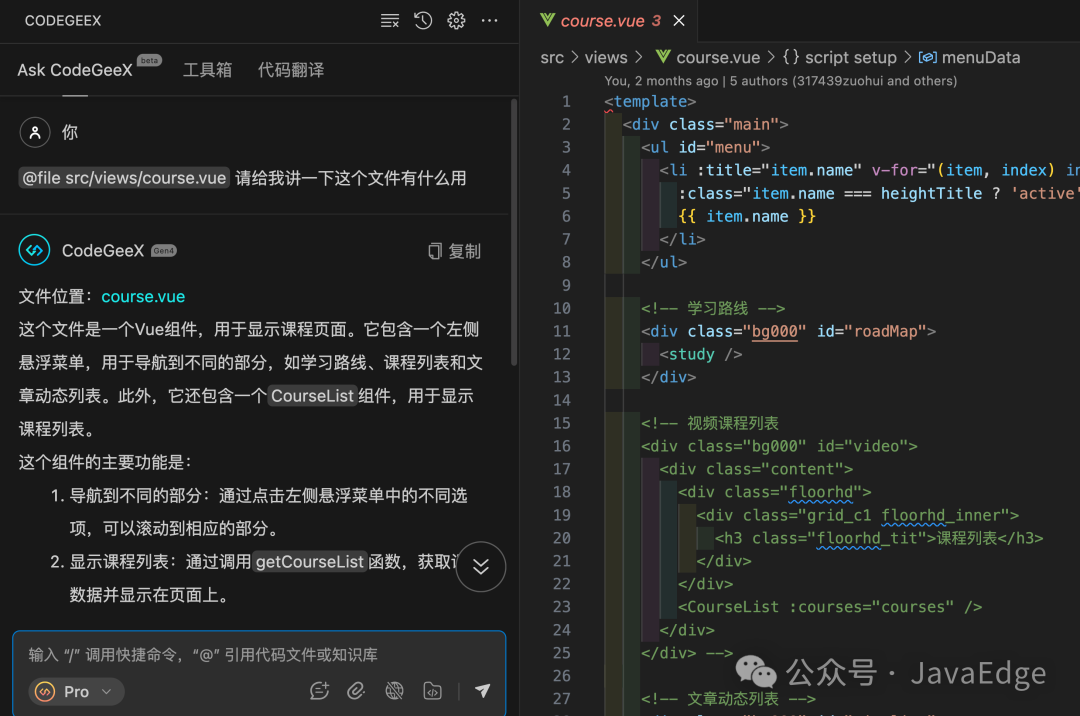Viewport: 1080px width, 716px height.
Task: Open the course.vue file location link
Action: 143,297
